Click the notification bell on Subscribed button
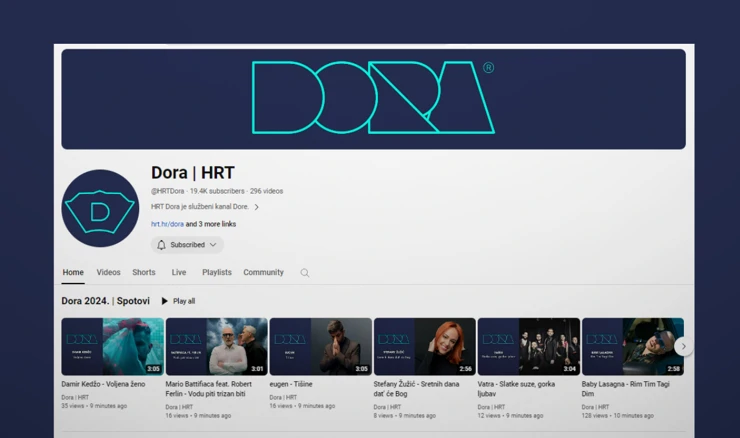The height and width of the screenshot is (438, 740). tap(161, 245)
